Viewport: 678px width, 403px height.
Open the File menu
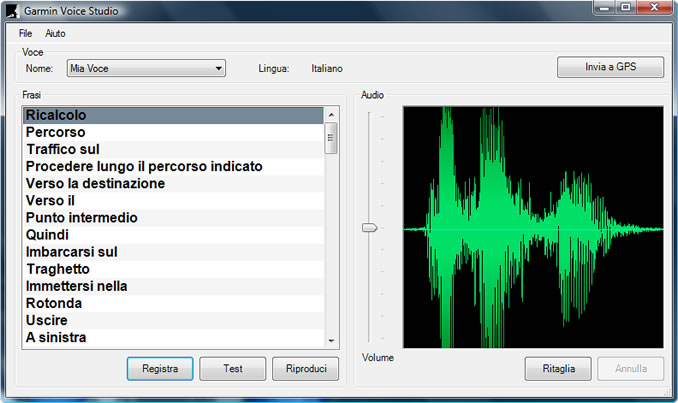(26, 33)
